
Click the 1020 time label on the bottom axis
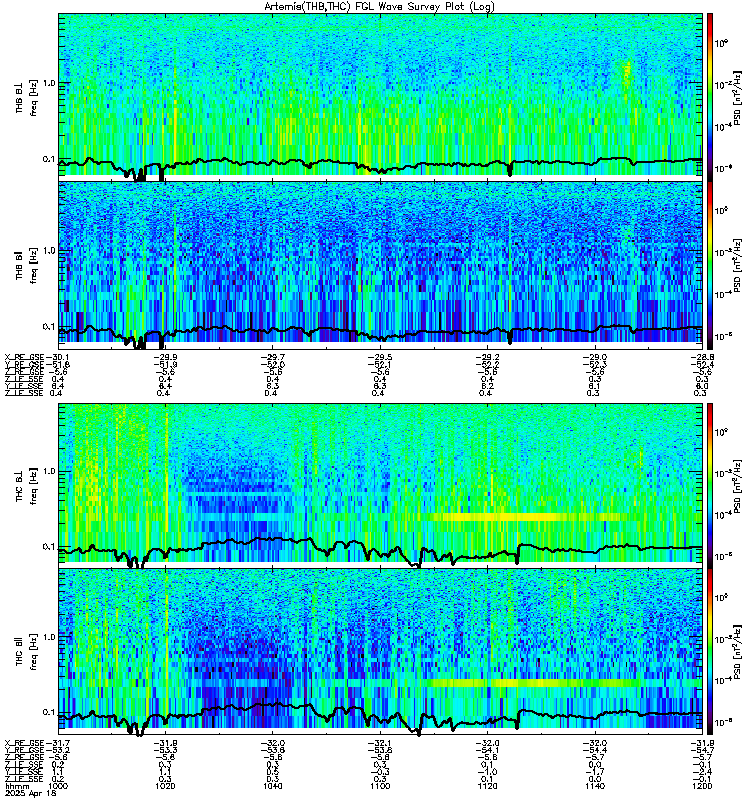point(166,786)
